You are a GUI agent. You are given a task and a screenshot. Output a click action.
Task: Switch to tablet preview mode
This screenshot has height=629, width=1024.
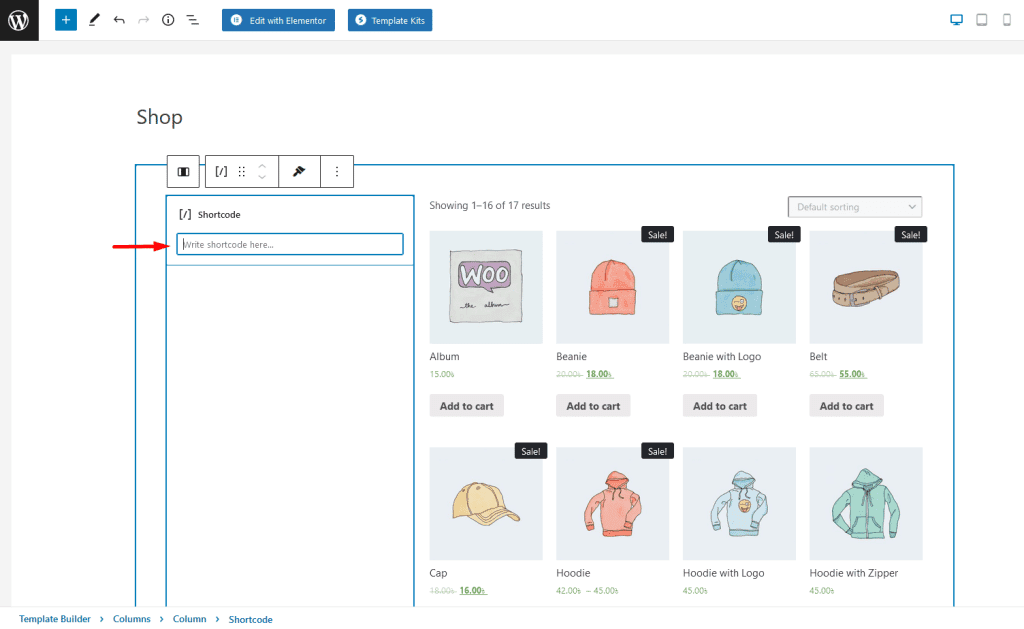point(981,20)
